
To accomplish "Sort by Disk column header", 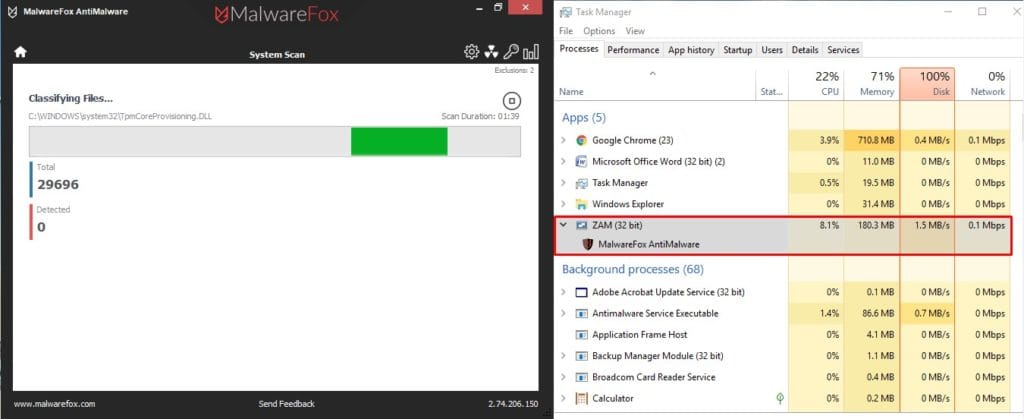I will (x=927, y=84).
